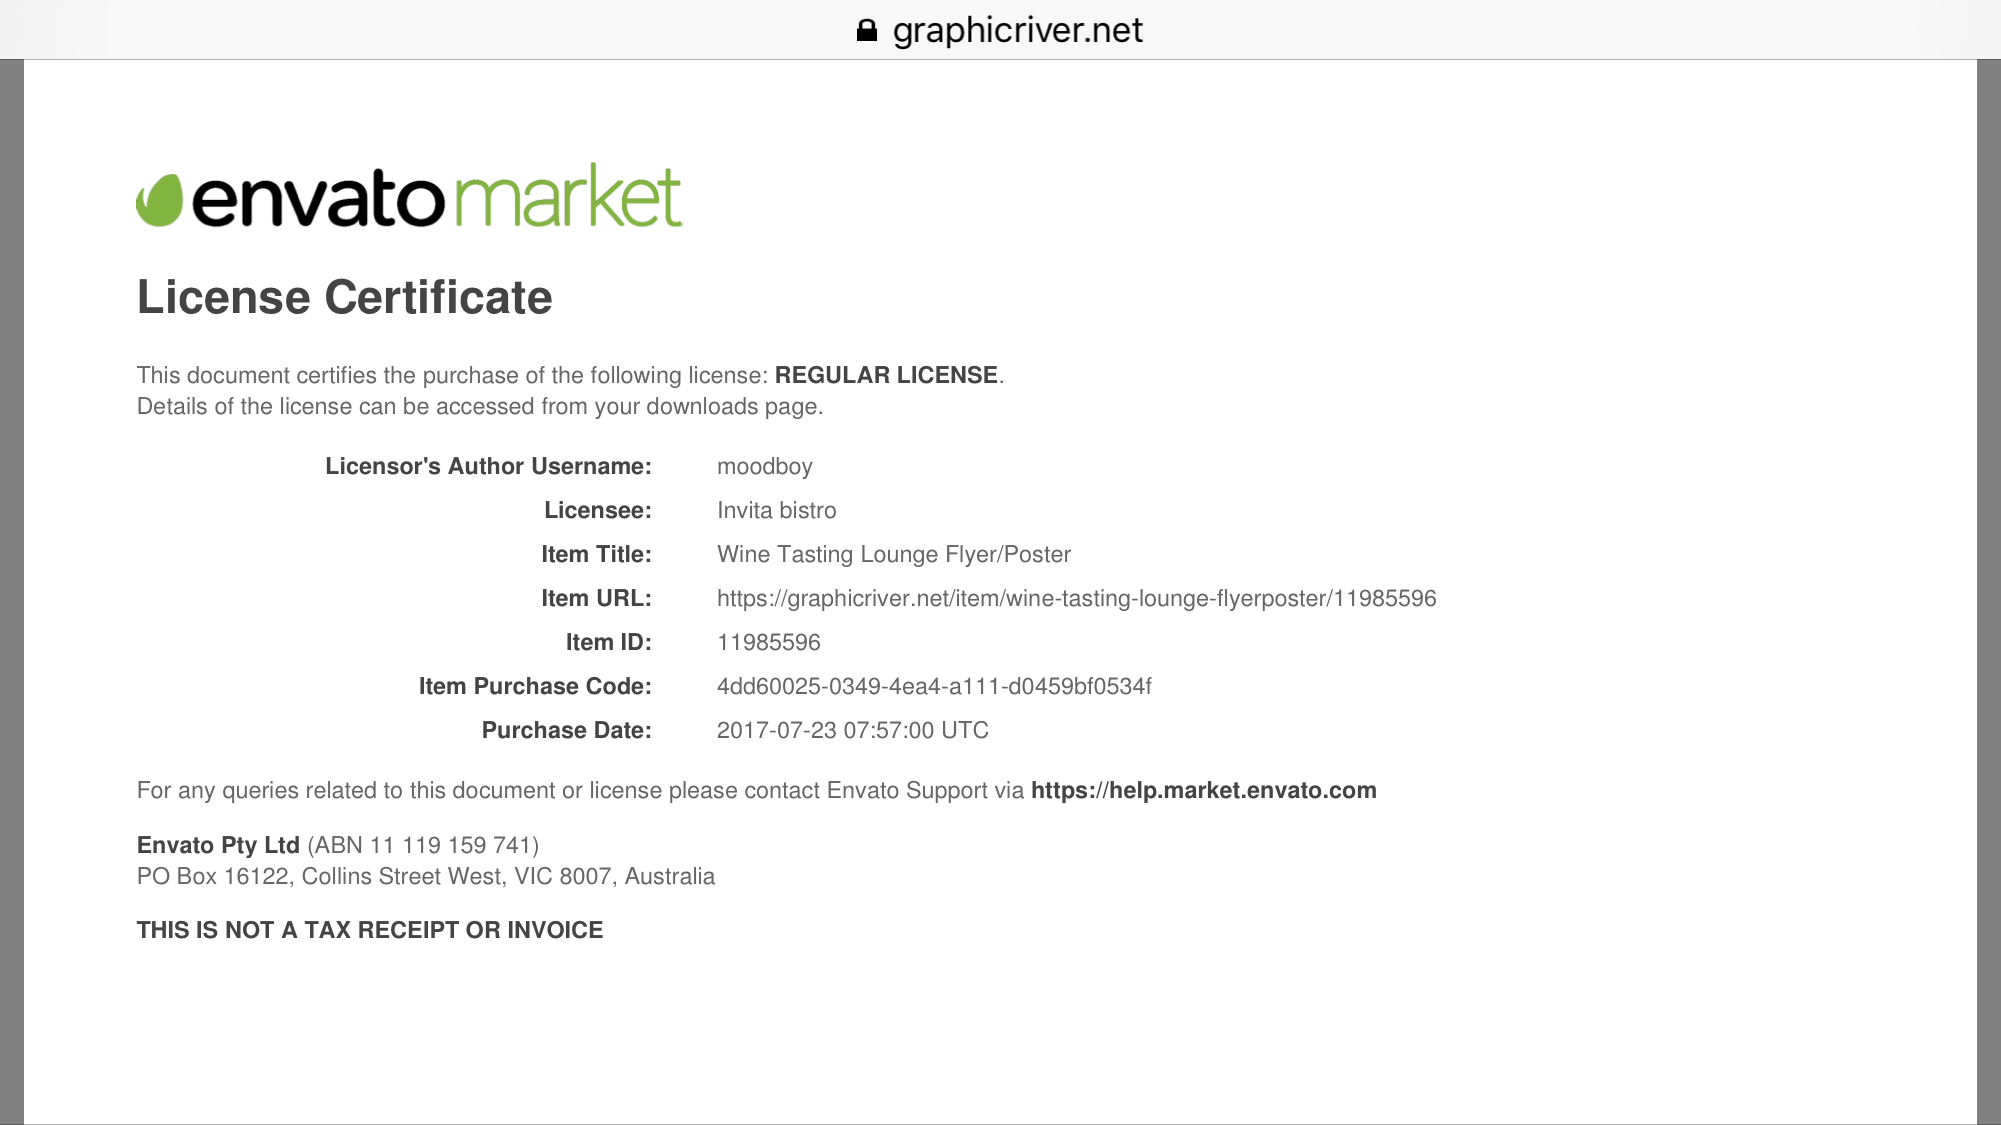Click the licensee name Invita bistro
This screenshot has width=2001, height=1125.
[776, 510]
